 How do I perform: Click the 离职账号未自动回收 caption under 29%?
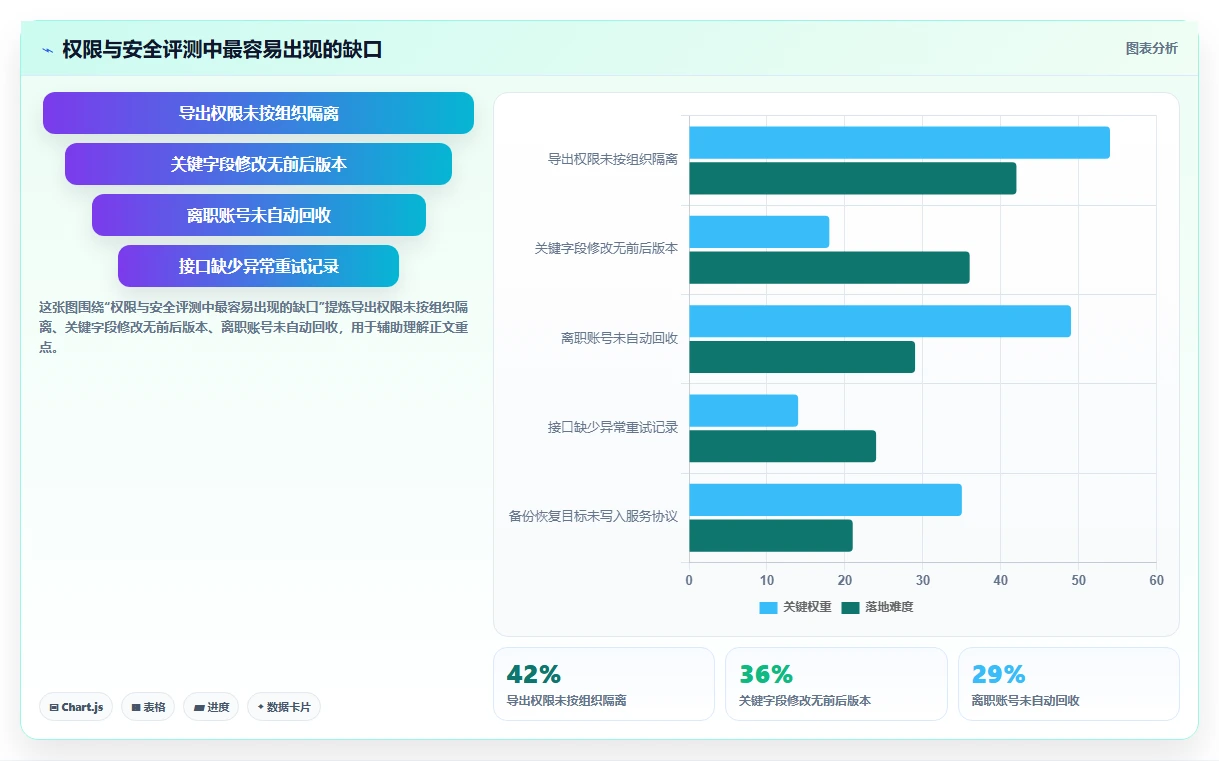click(1026, 701)
